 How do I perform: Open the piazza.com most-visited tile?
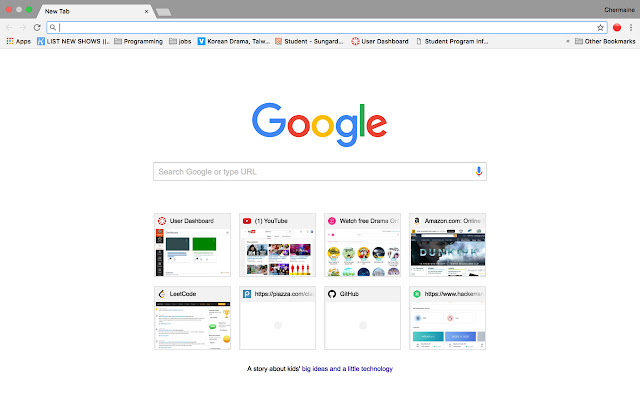(x=278, y=318)
